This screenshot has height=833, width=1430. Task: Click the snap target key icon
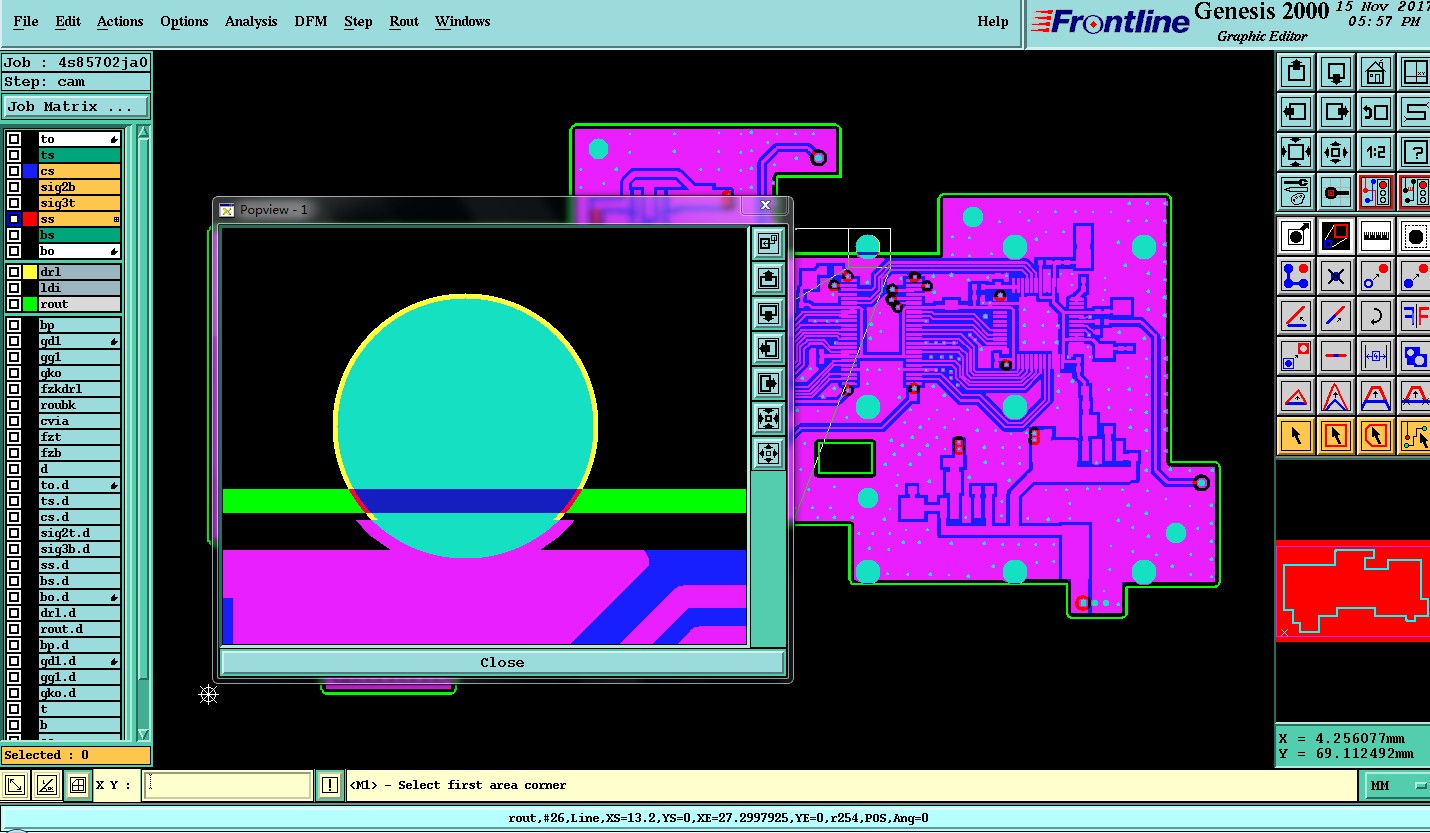(x=1336, y=191)
